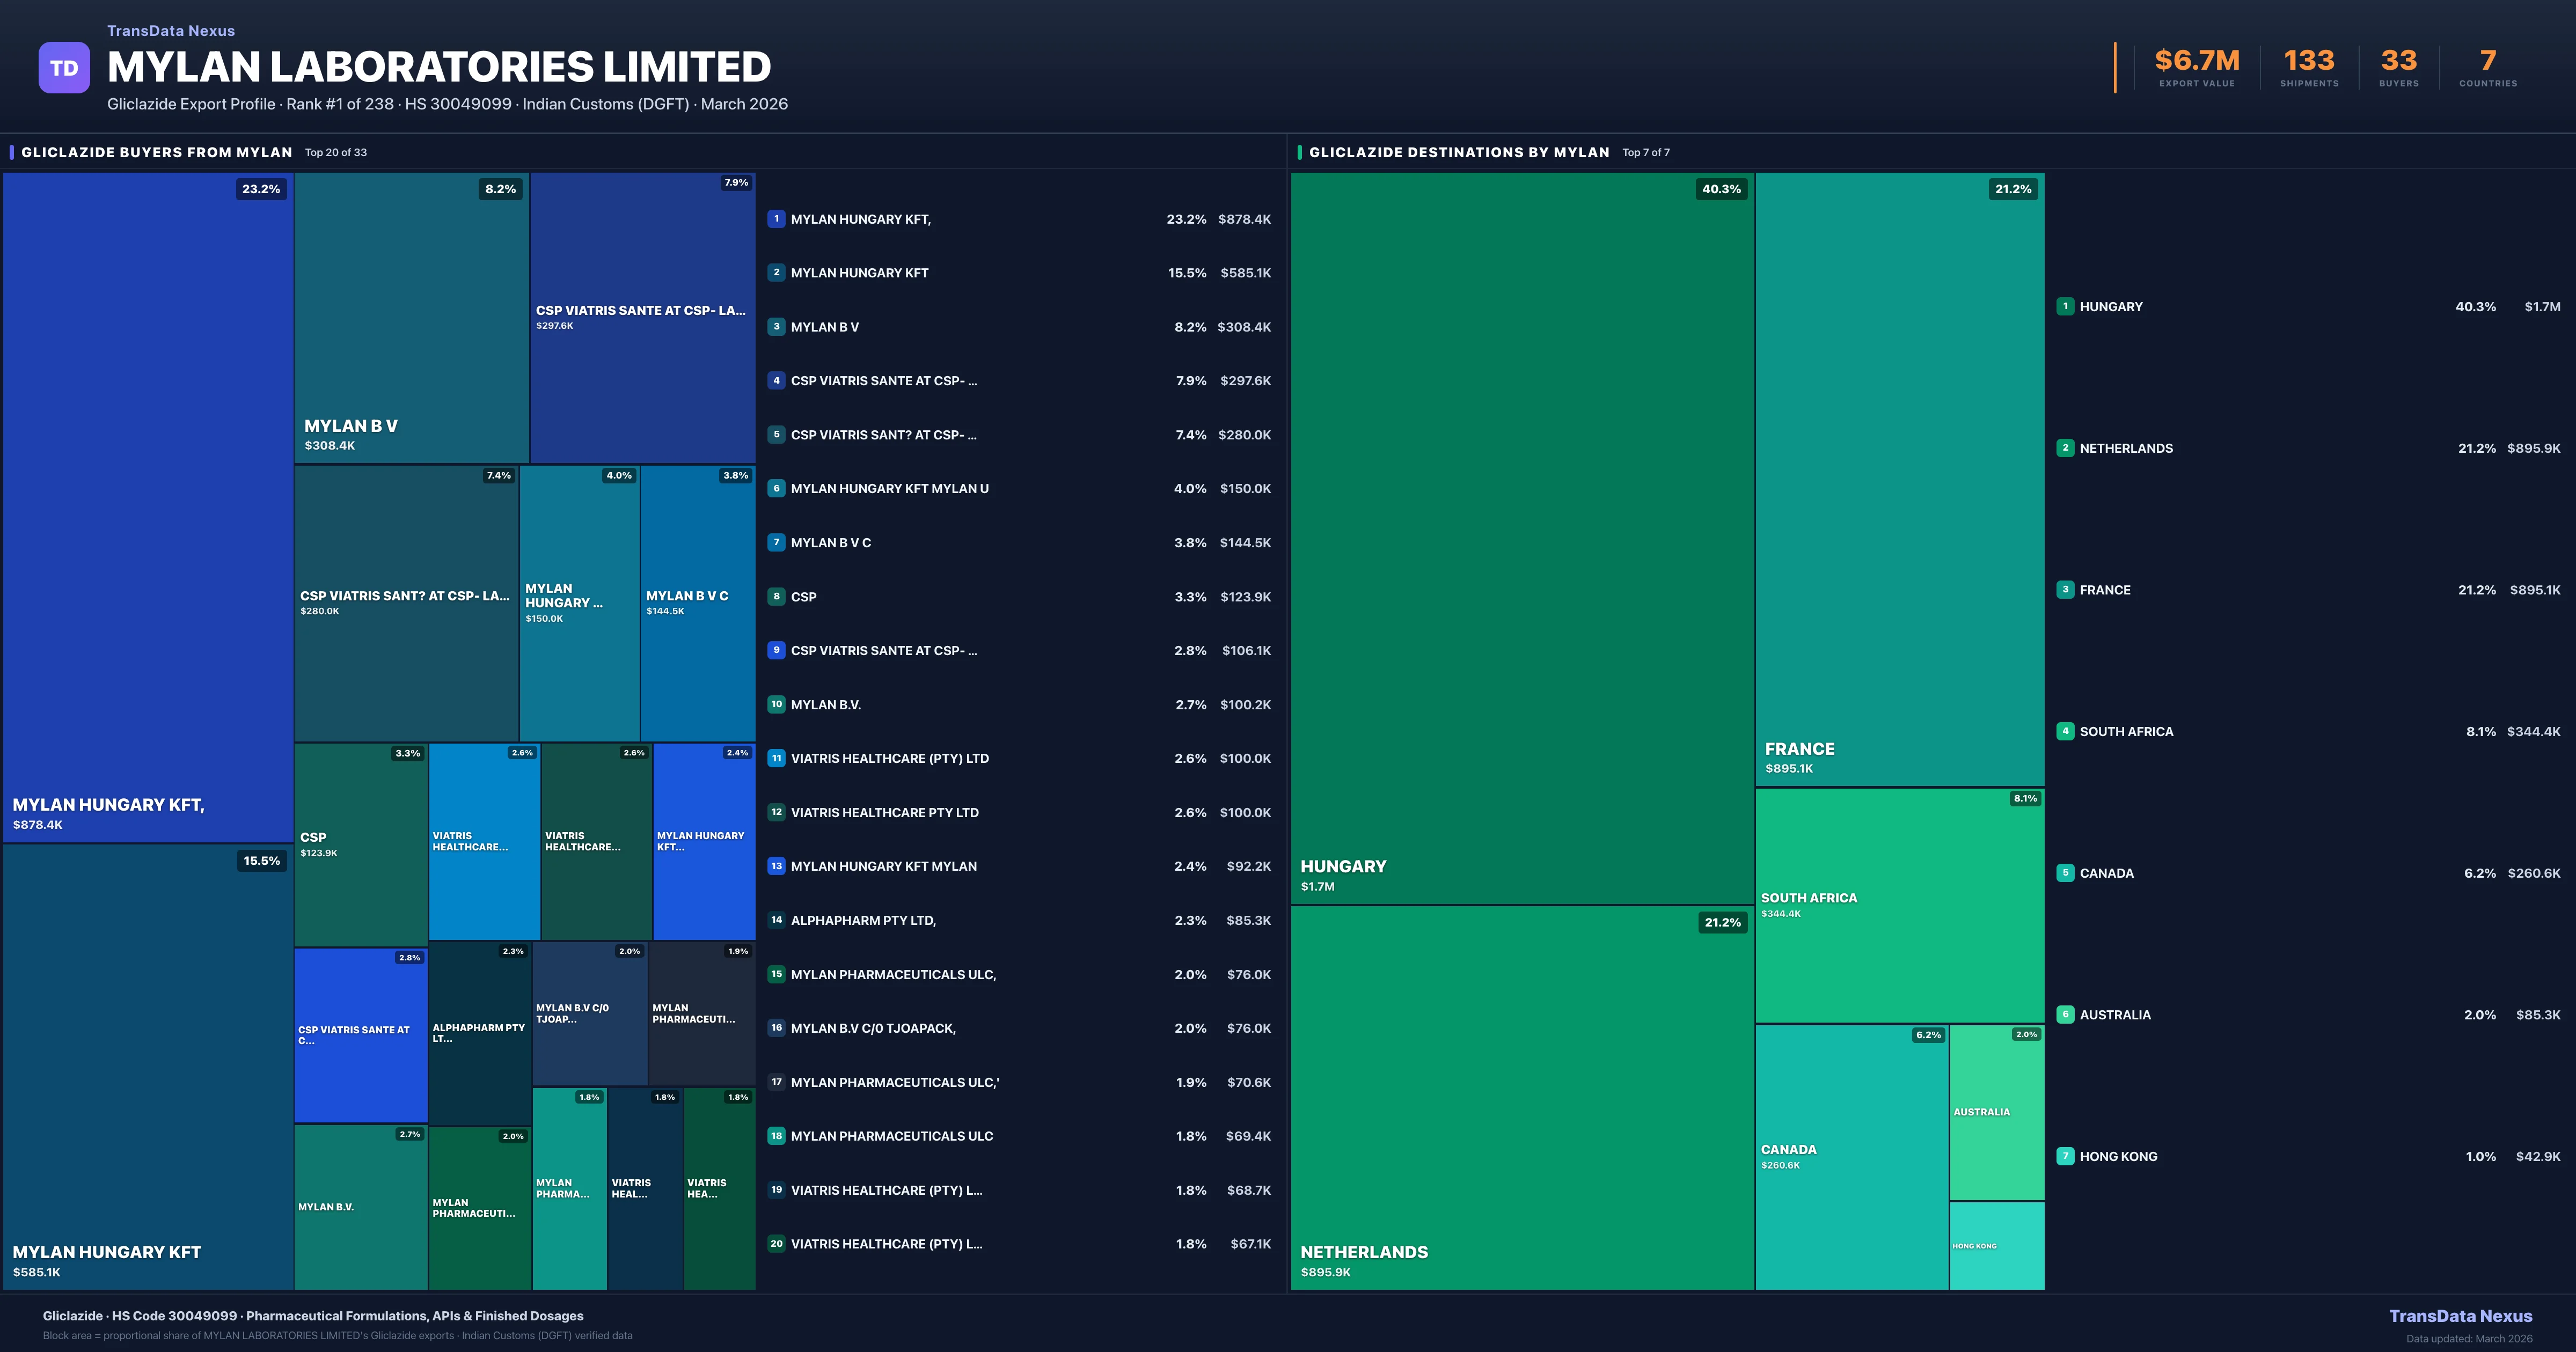Select the France treemap block
2576x1352 pixels.
1899,480
